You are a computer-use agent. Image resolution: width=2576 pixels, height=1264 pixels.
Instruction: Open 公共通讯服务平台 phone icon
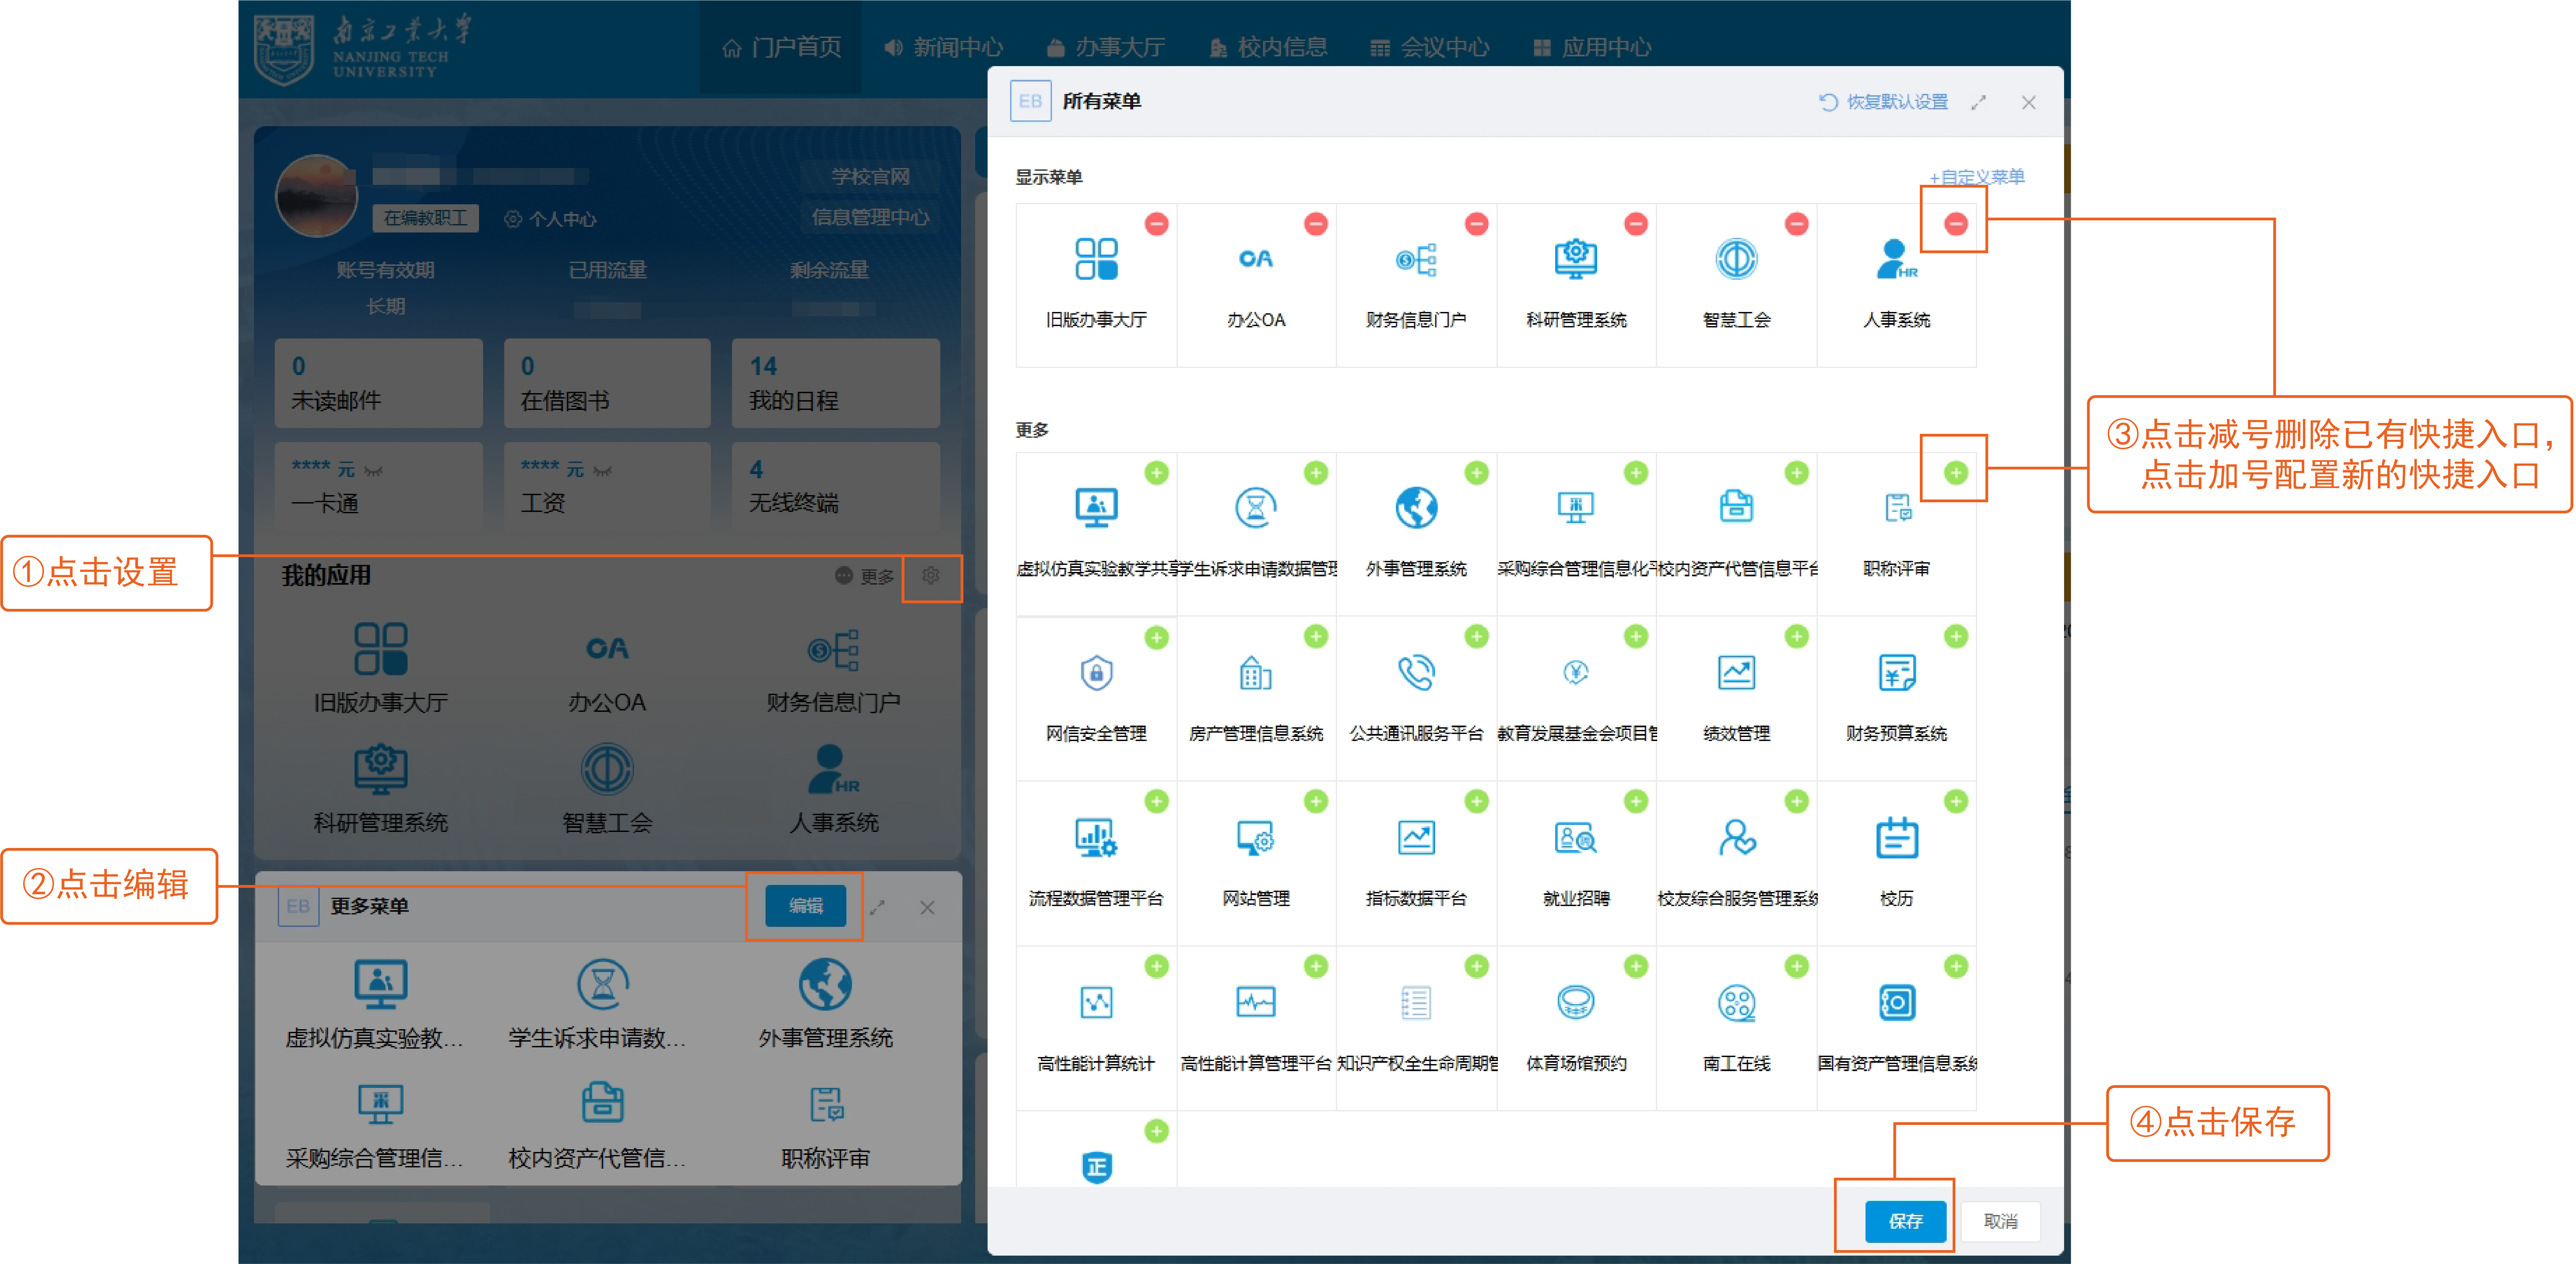click(1416, 673)
